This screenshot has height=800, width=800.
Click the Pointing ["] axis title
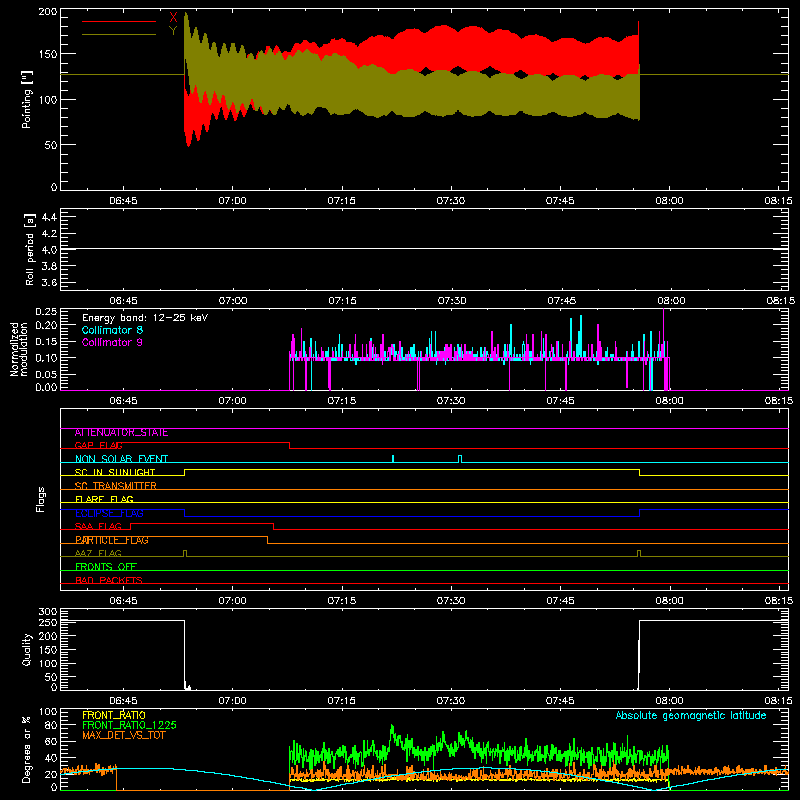point(27,99)
